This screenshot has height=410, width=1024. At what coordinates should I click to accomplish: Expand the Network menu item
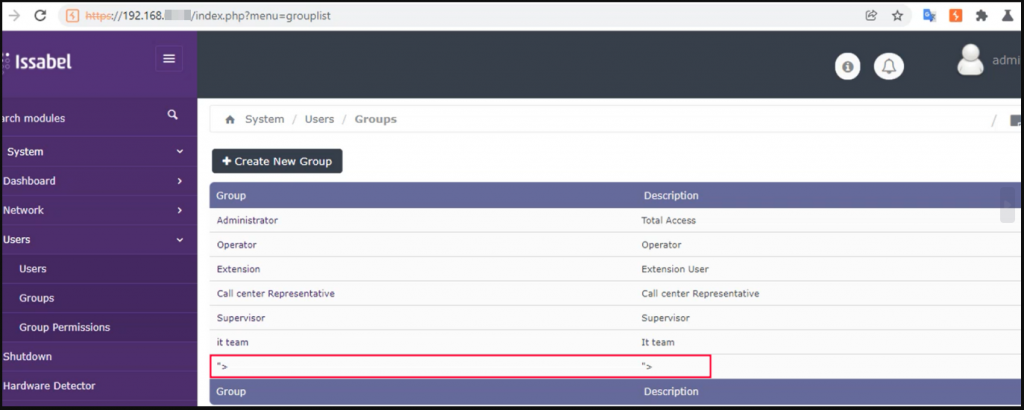98,210
